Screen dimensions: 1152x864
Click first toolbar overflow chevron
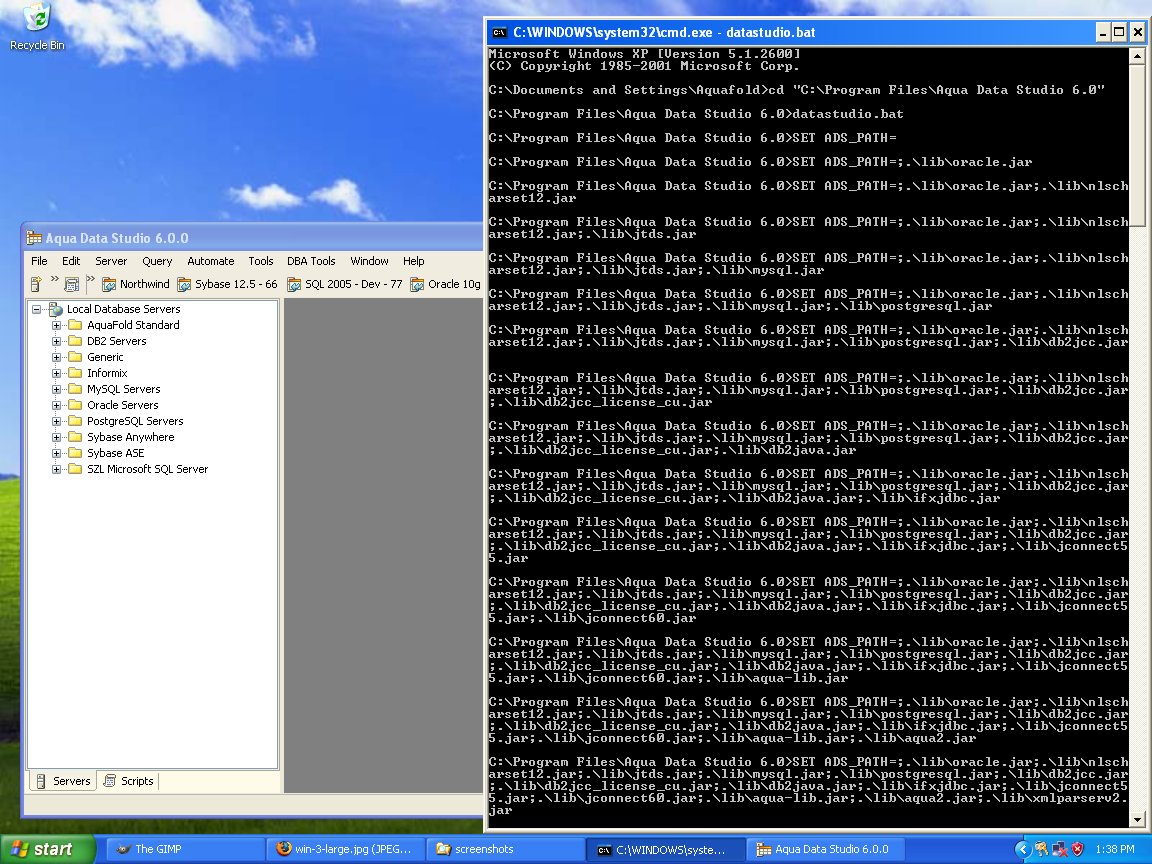point(54,279)
